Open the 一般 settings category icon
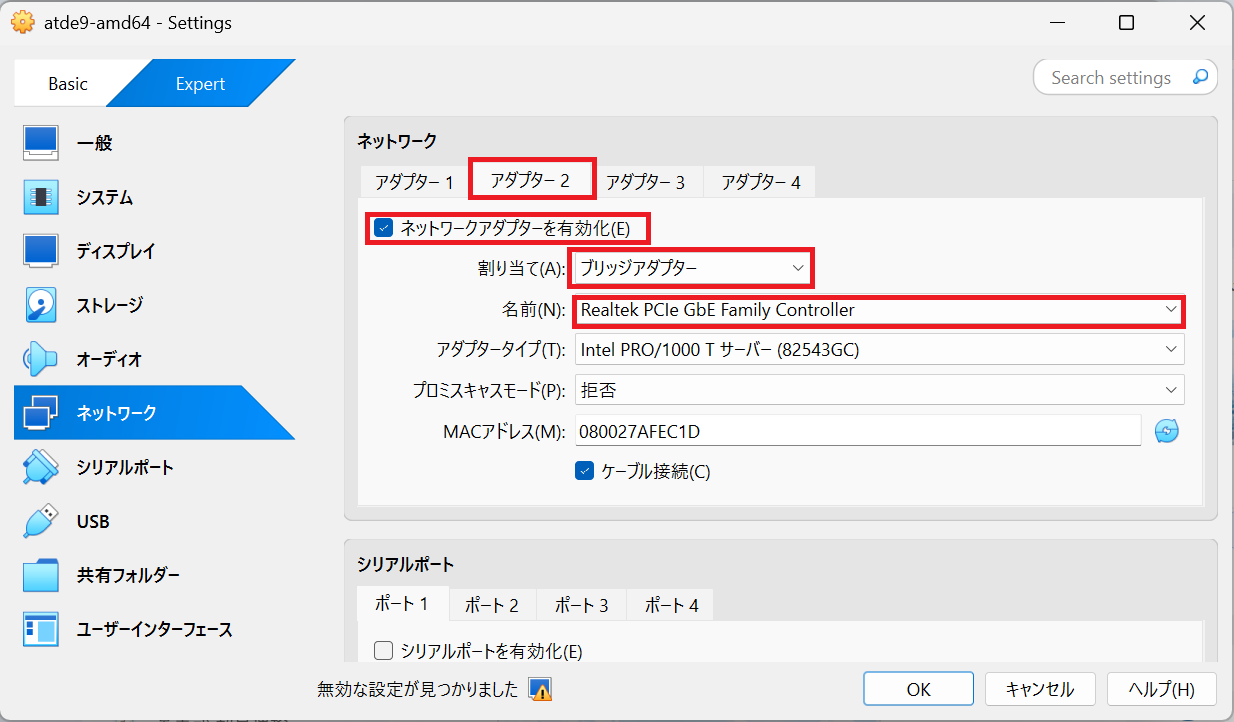The image size is (1234, 722). coord(41,143)
